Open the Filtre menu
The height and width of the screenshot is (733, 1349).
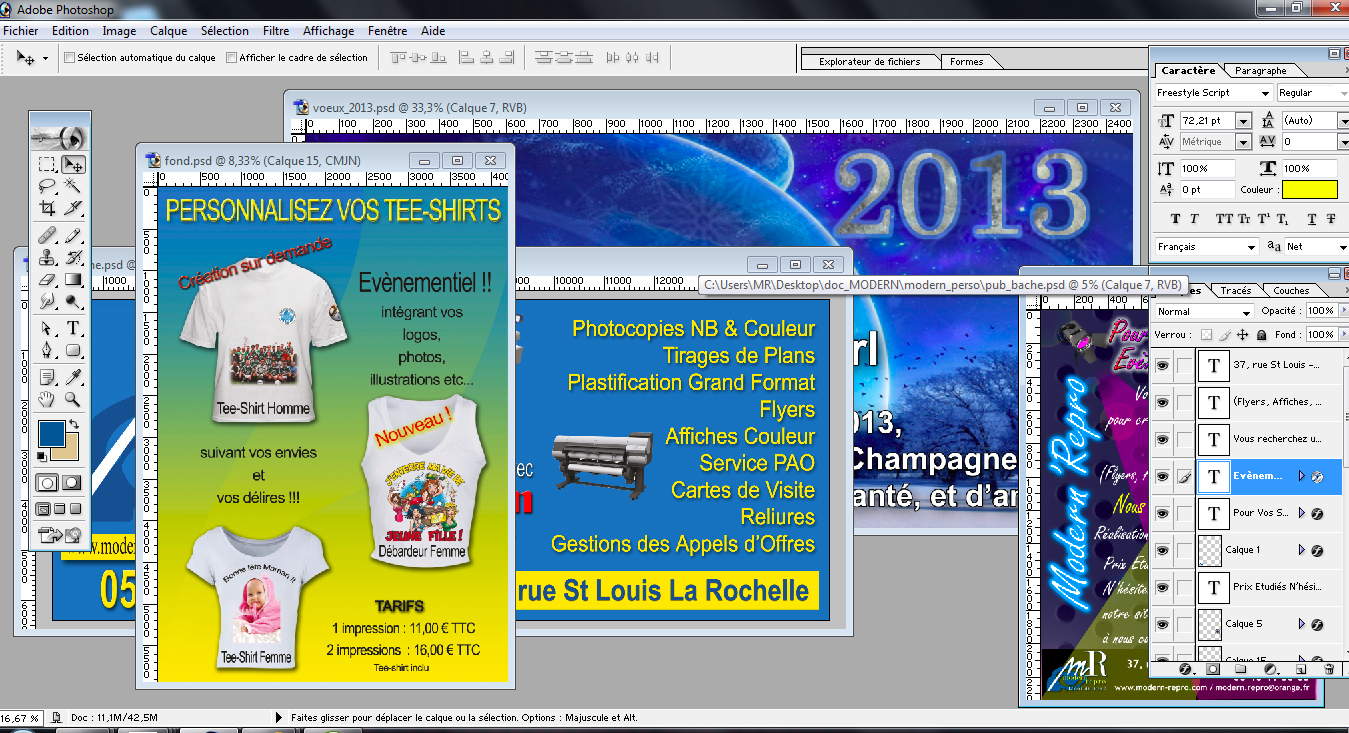point(276,31)
